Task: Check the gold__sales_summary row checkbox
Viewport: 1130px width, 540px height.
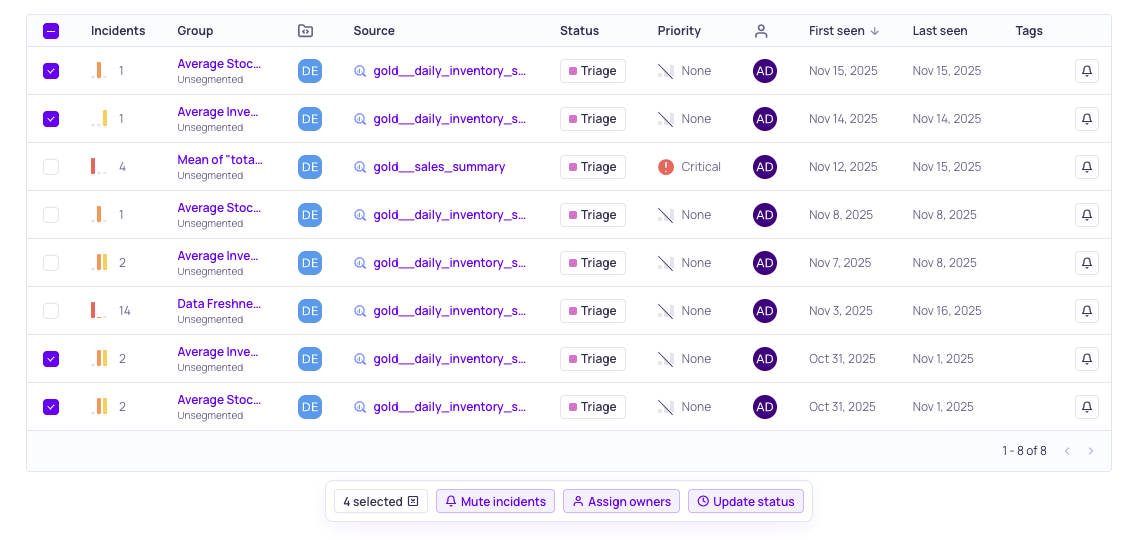Action: [50, 167]
